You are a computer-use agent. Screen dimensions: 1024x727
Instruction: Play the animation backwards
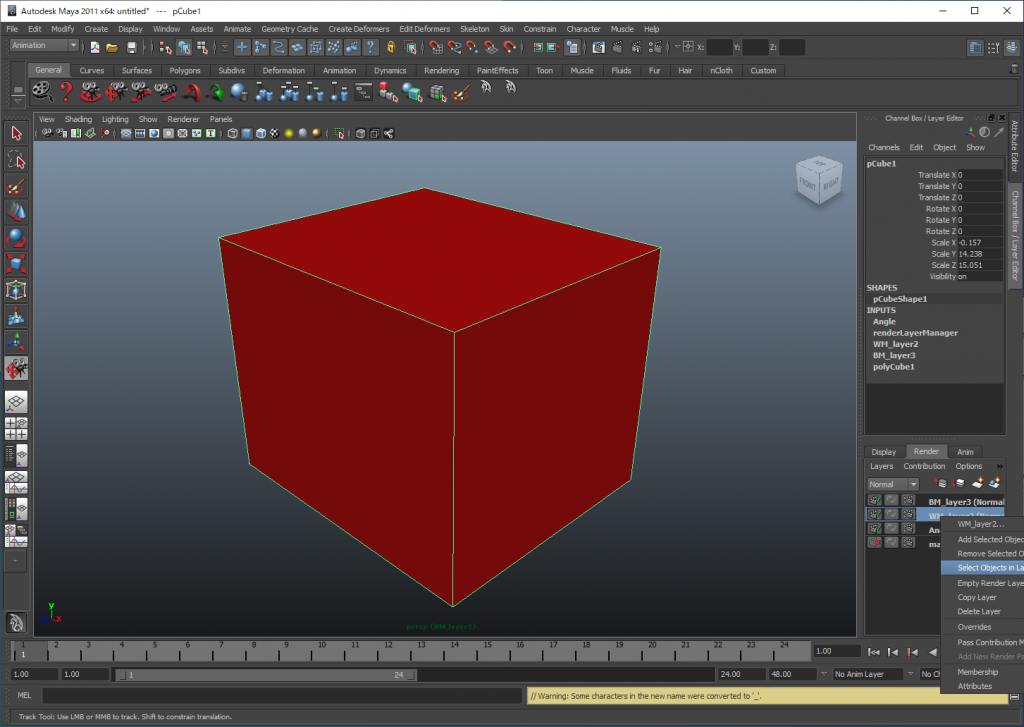pos(933,652)
